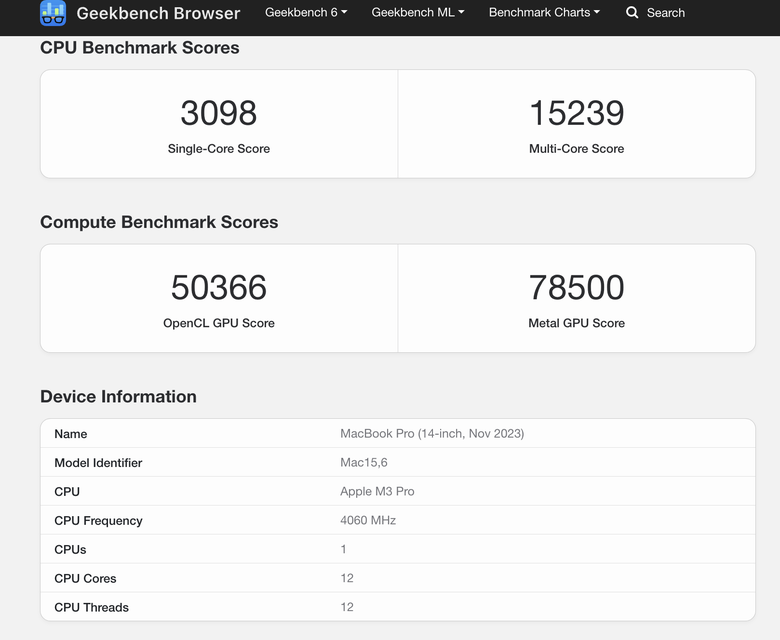Select the CPU Cores value 12
This screenshot has height=640, width=780.
click(x=347, y=578)
